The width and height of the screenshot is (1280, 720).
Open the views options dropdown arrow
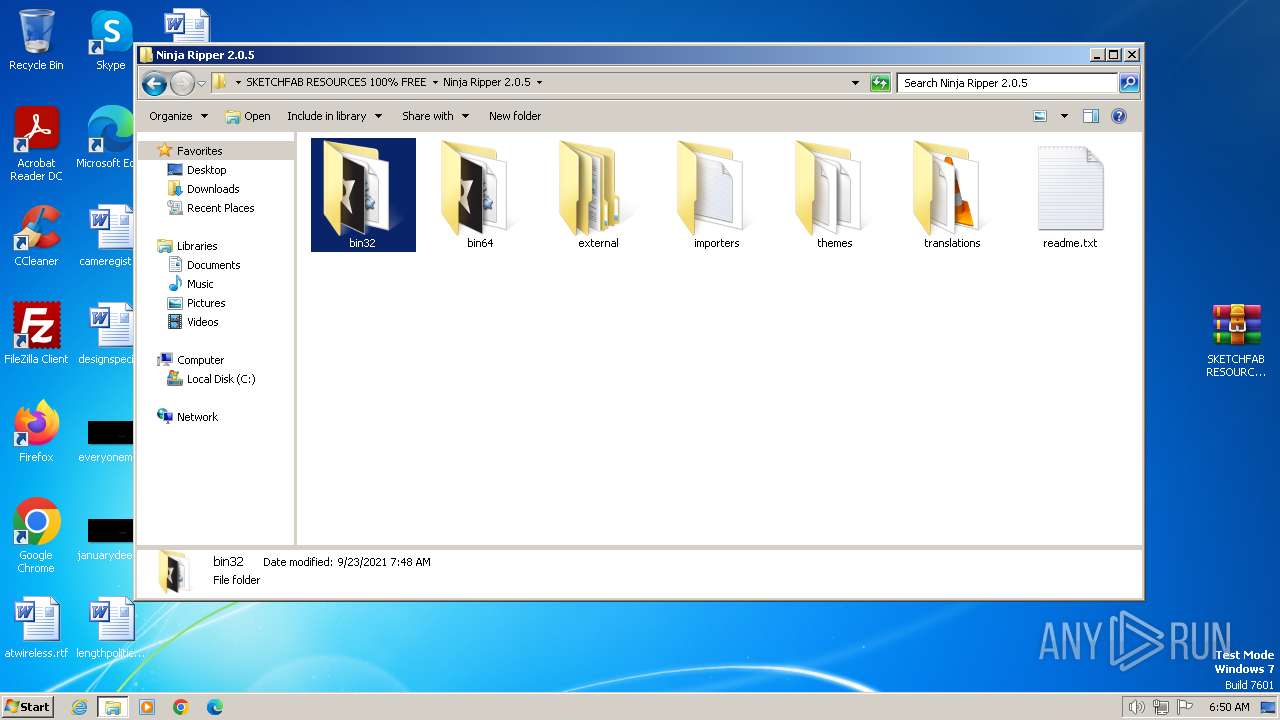tap(1064, 116)
